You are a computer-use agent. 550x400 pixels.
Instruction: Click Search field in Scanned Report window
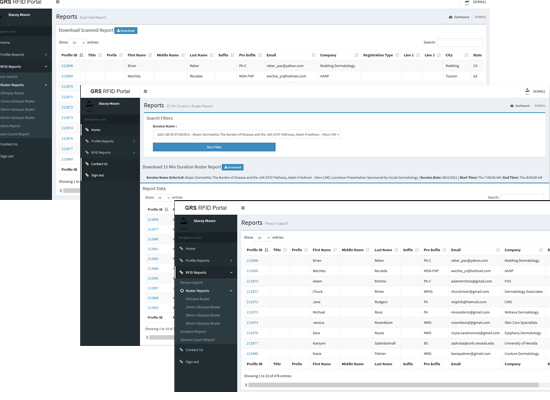[x=460, y=42]
